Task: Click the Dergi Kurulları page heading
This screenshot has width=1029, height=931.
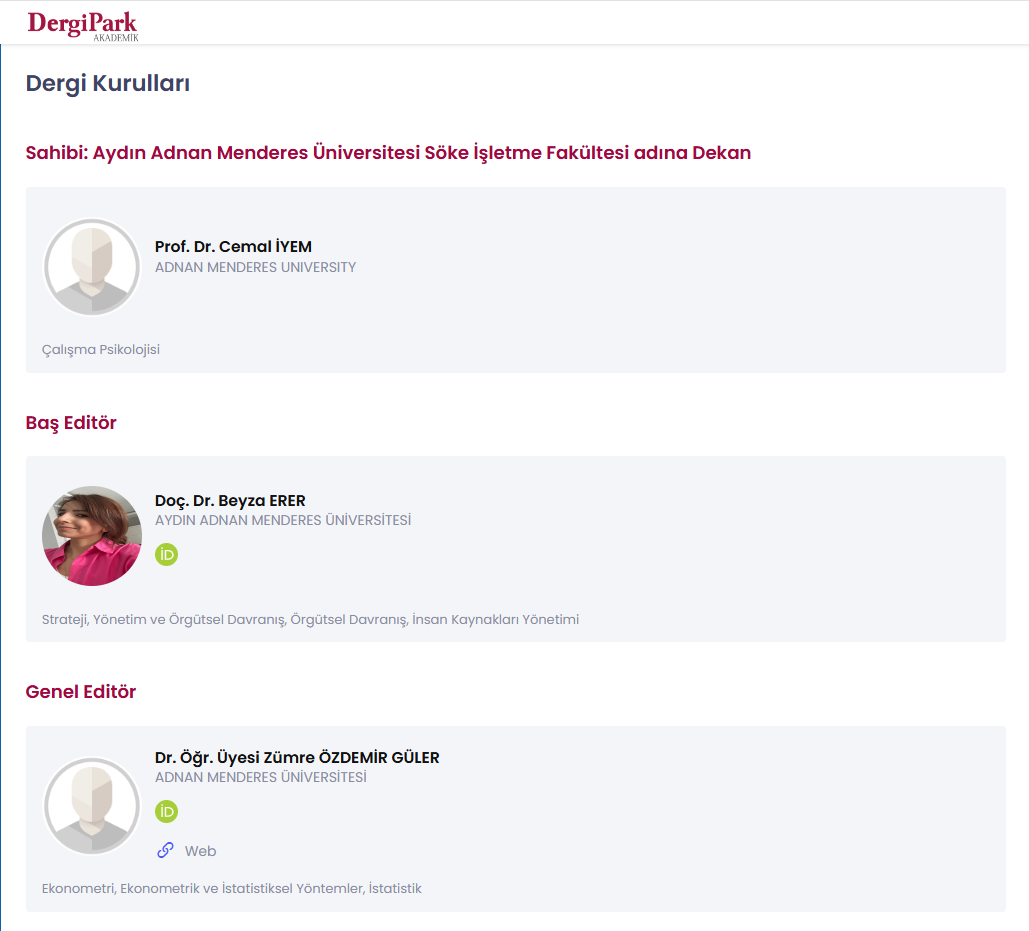Action: [108, 83]
